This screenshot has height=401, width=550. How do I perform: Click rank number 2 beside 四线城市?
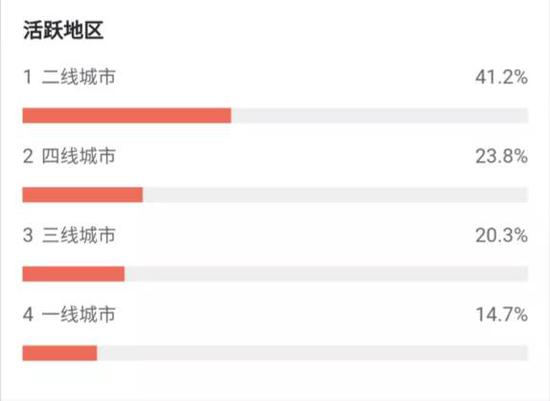[28, 156]
